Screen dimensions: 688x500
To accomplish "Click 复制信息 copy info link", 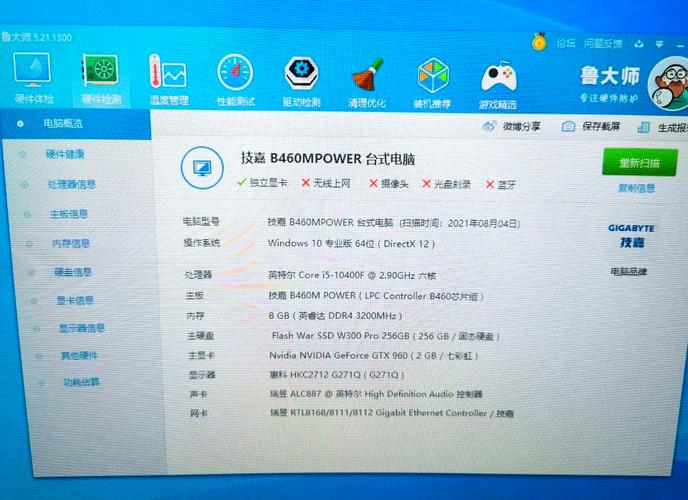I will click(636, 188).
